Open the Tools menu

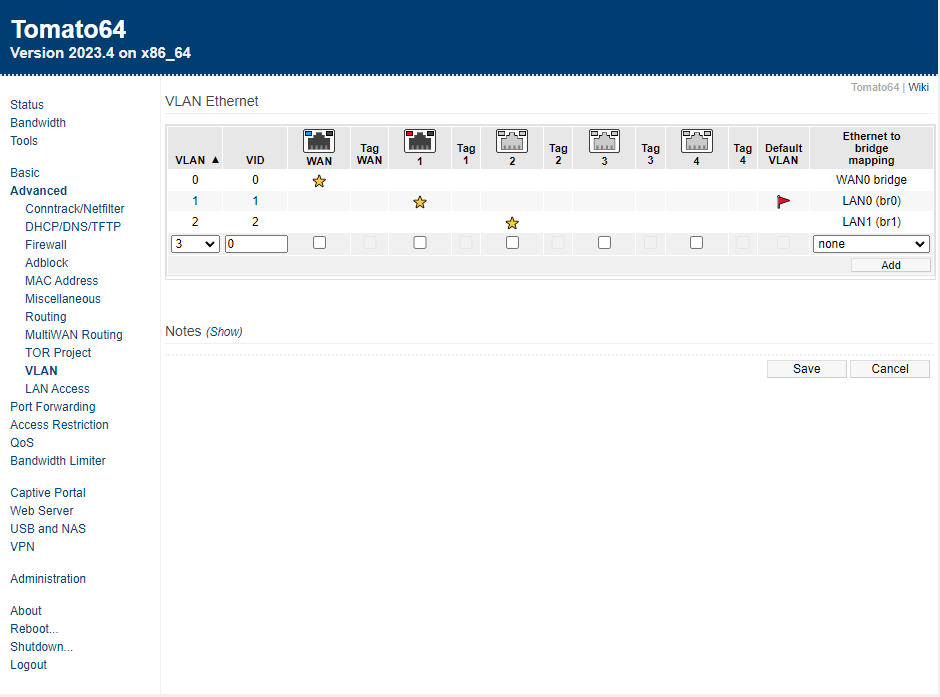(x=24, y=141)
